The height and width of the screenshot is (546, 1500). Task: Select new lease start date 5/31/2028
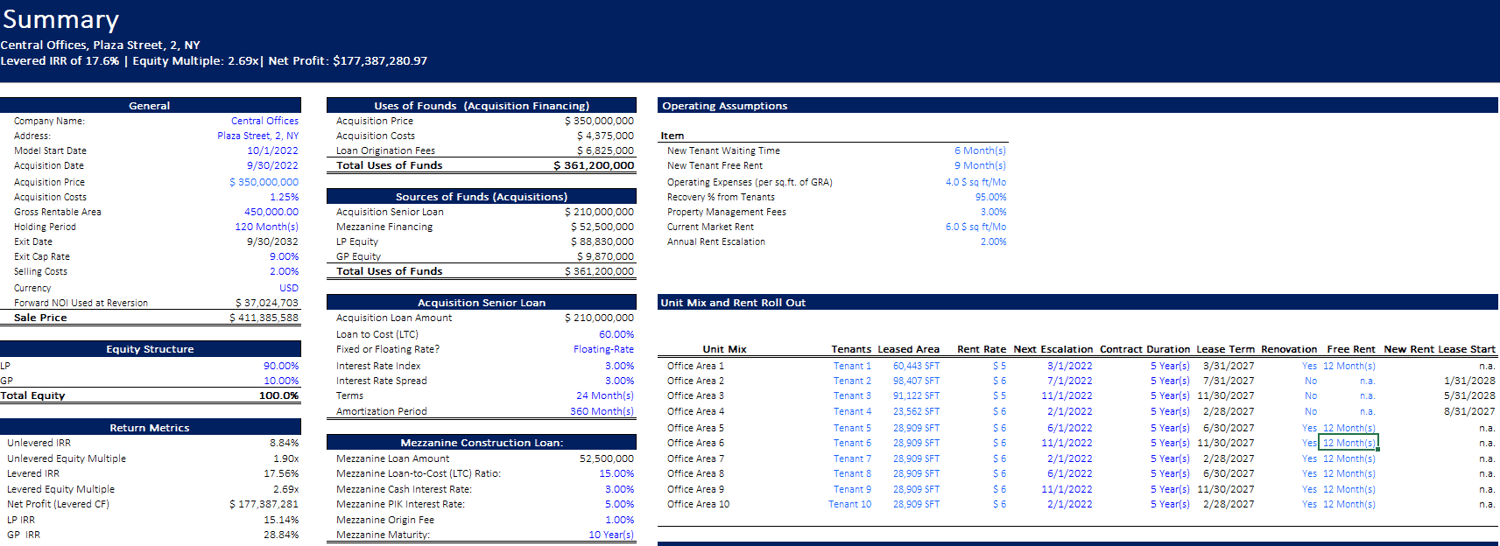[x=1470, y=396]
